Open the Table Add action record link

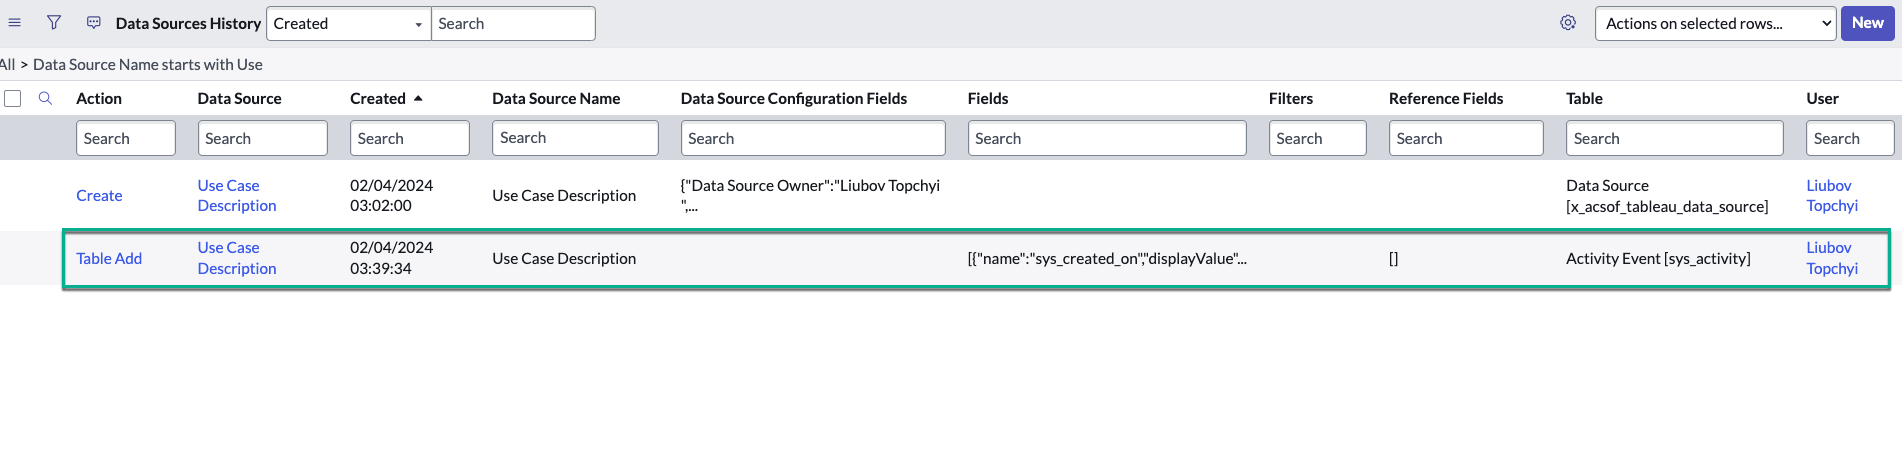pyautogui.click(x=109, y=258)
